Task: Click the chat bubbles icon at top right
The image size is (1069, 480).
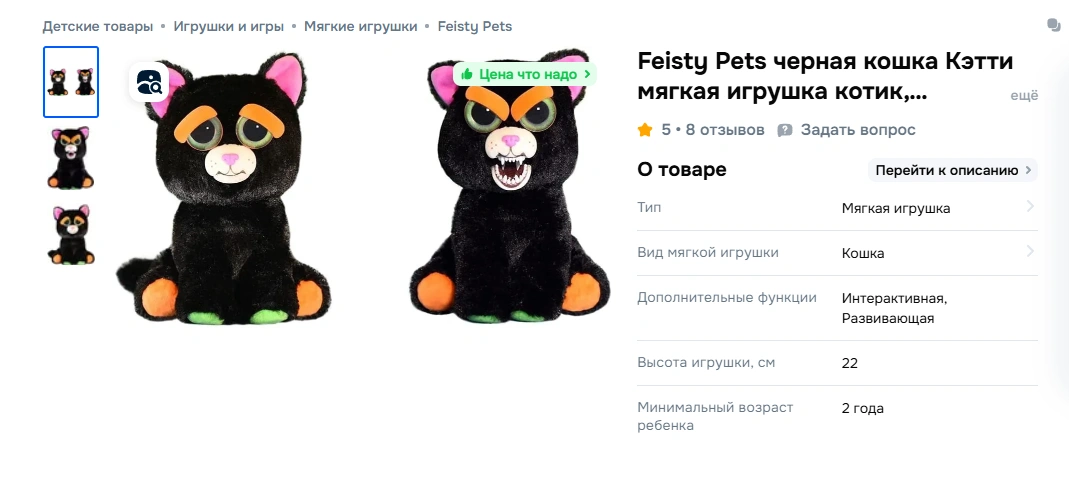Action: click(x=1054, y=25)
